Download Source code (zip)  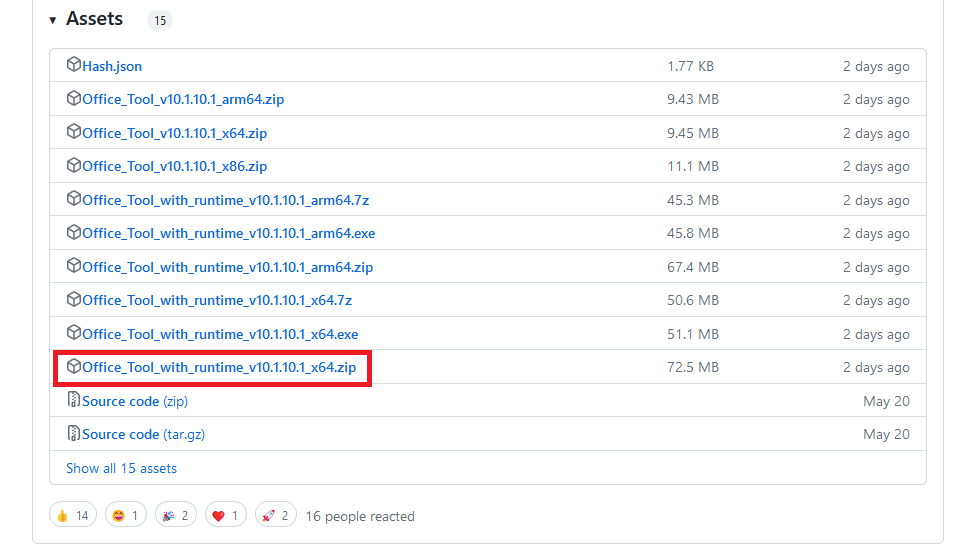(135, 402)
